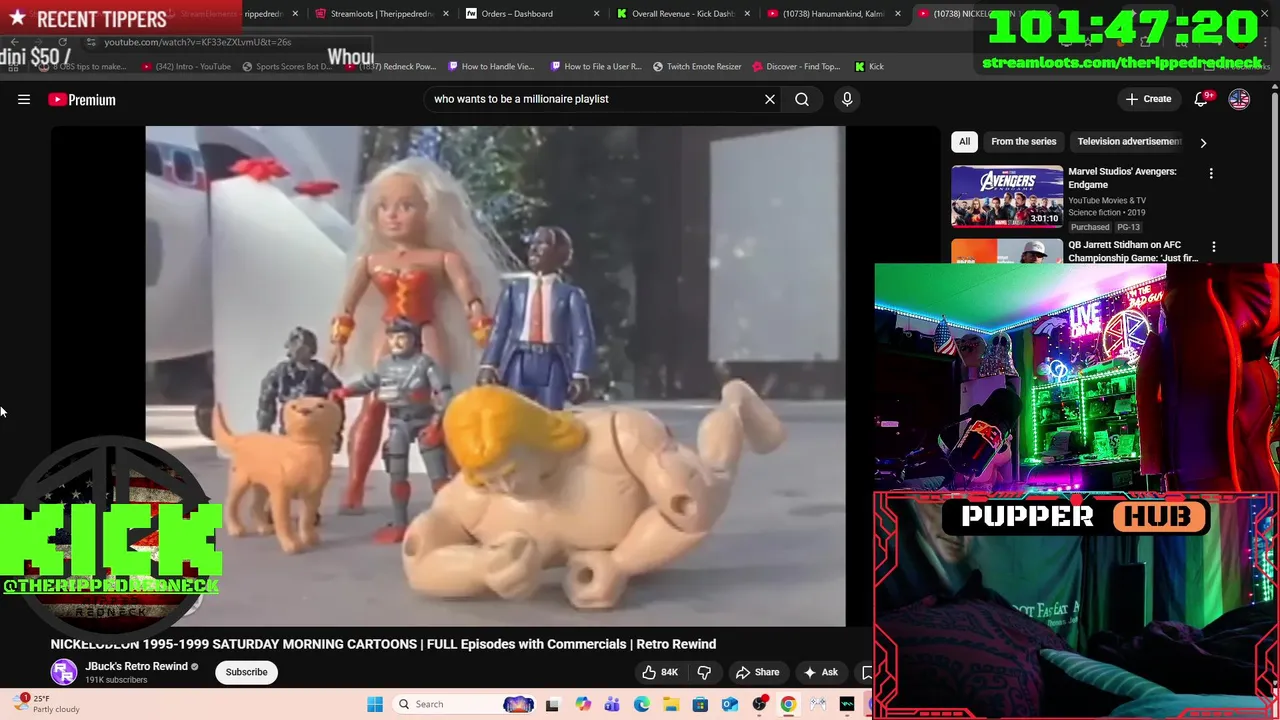Open the game controller taskbar app
This screenshot has height=720, width=1280.
click(x=818, y=704)
